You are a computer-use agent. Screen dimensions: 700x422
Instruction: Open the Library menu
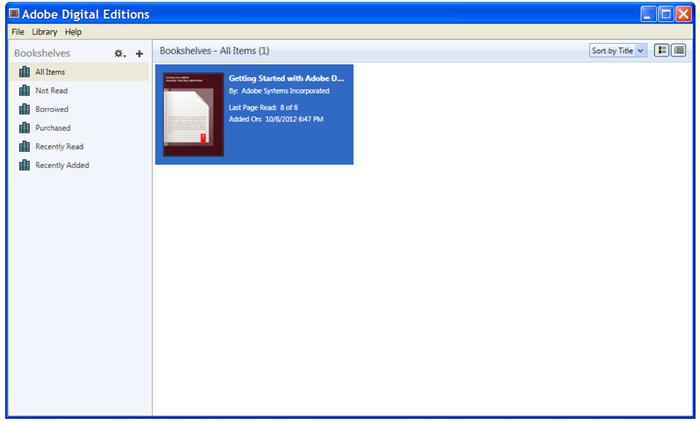click(44, 32)
